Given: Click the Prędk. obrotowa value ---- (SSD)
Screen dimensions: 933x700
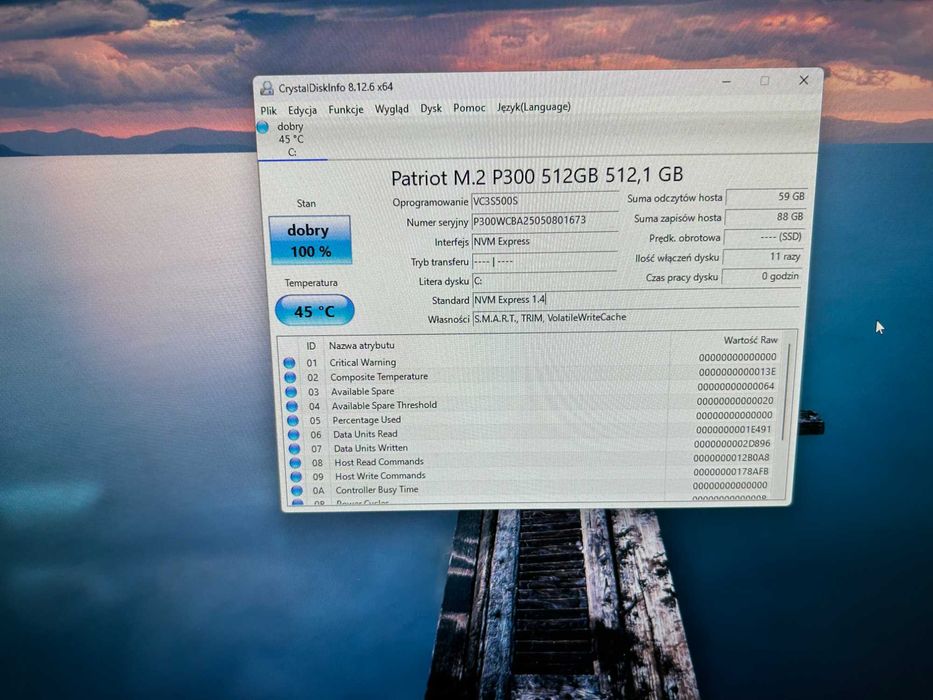Looking at the screenshot, I should coord(764,237).
